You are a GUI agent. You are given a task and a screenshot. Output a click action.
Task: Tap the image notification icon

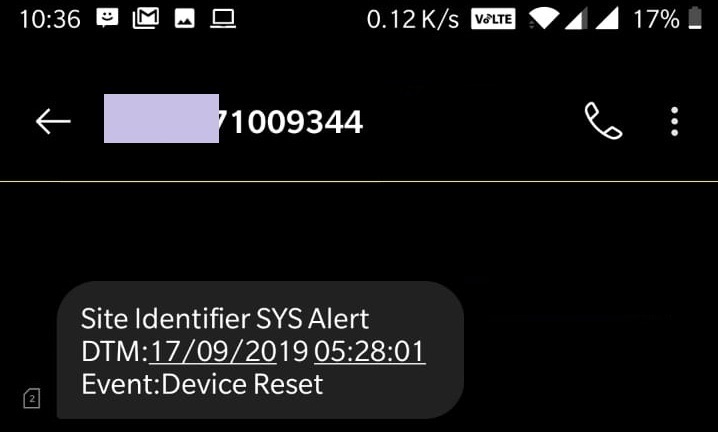[x=185, y=19]
